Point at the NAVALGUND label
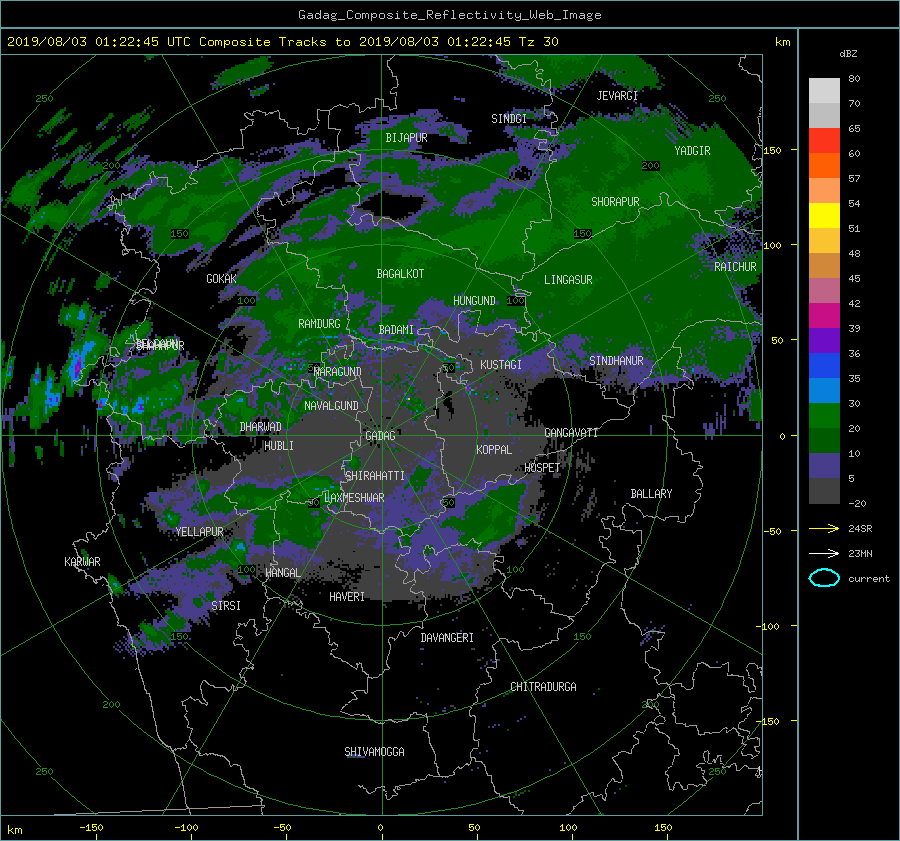The width and height of the screenshot is (900, 841). click(x=331, y=405)
